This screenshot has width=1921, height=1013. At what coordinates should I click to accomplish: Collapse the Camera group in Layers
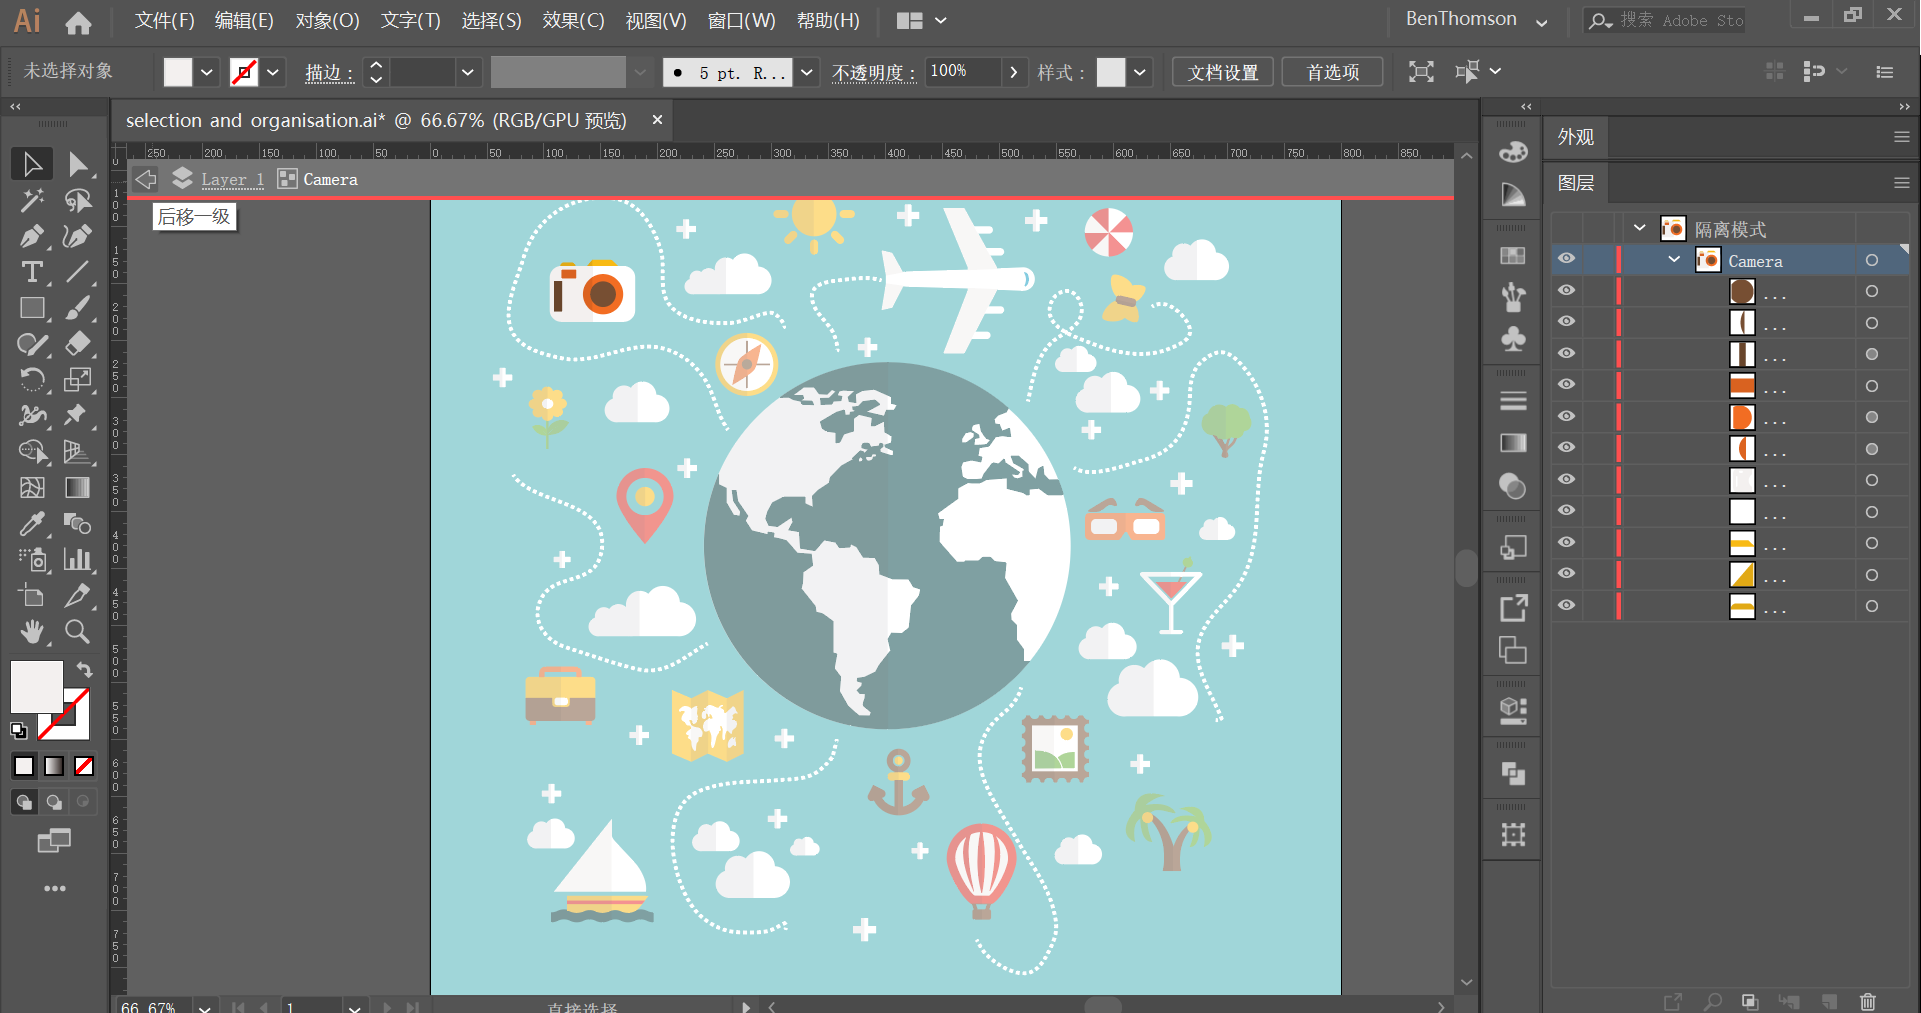pyautogui.click(x=1674, y=260)
